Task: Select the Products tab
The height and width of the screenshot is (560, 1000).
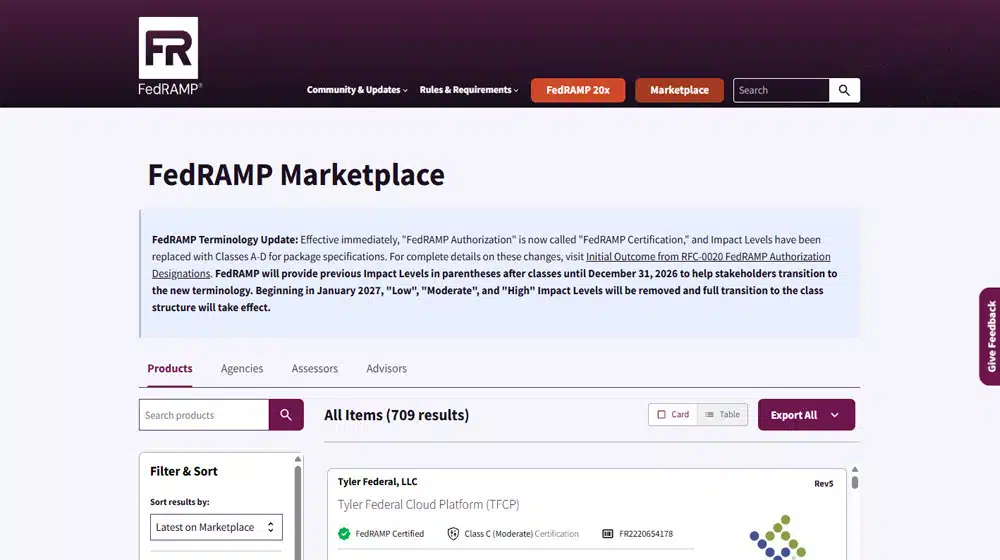Action: pyautogui.click(x=170, y=369)
